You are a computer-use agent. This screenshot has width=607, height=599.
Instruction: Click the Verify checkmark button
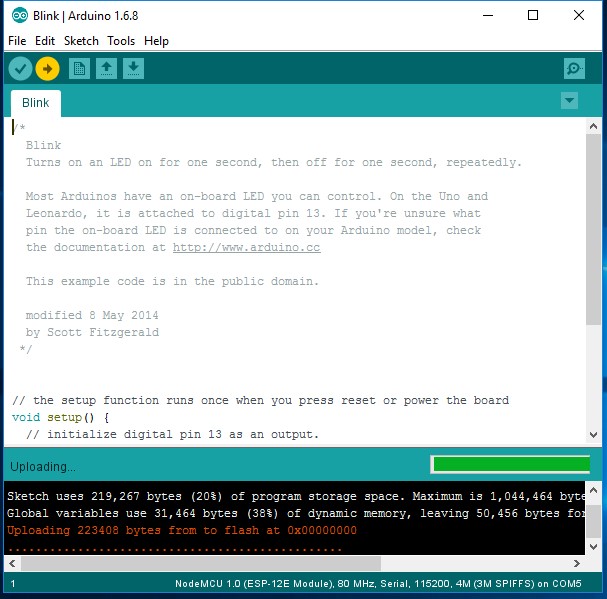[x=20, y=69]
